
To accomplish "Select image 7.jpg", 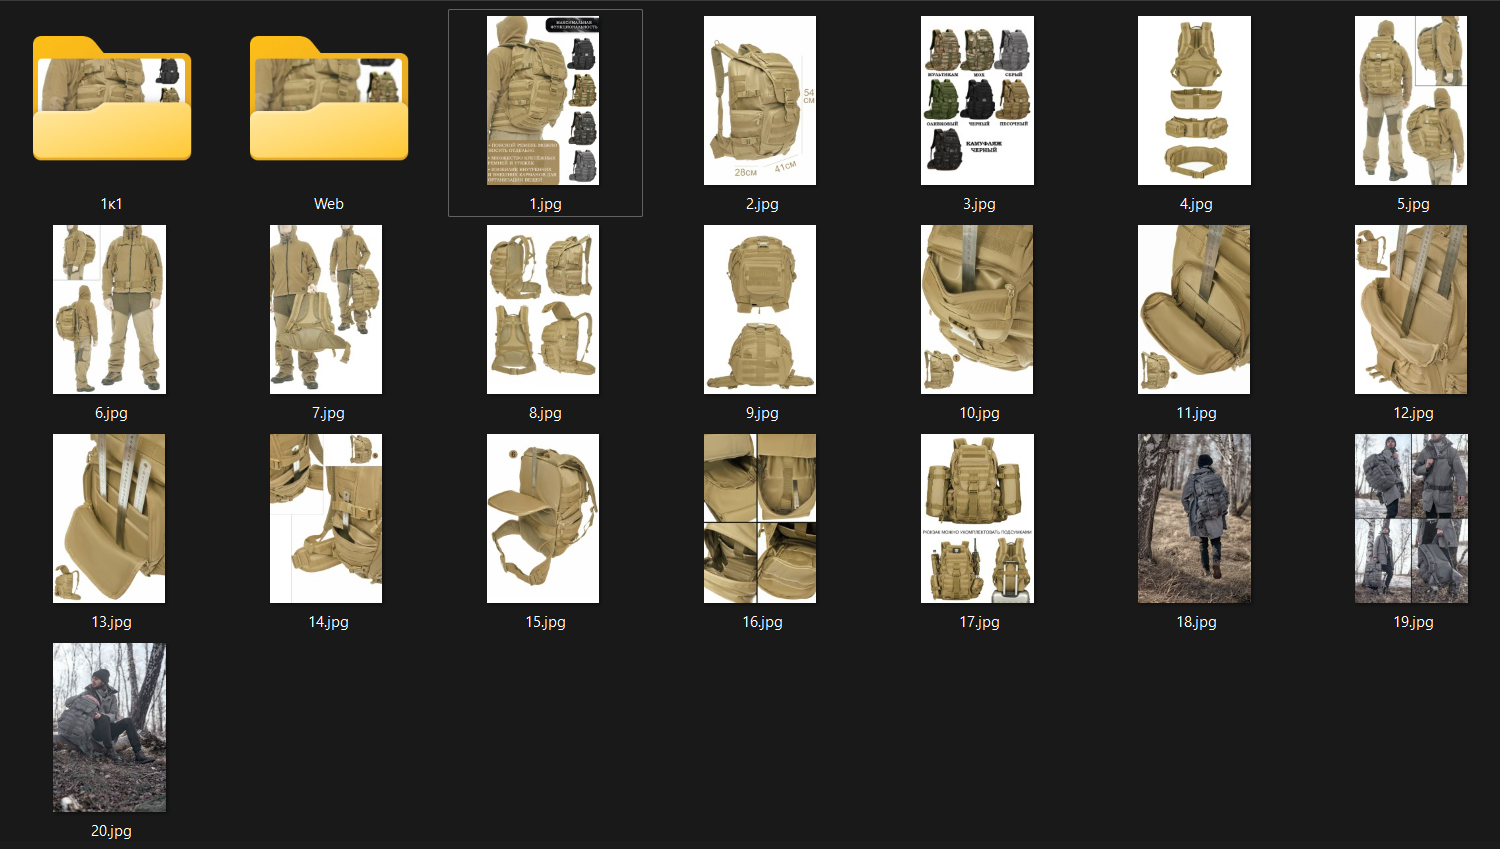I will [x=326, y=309].
